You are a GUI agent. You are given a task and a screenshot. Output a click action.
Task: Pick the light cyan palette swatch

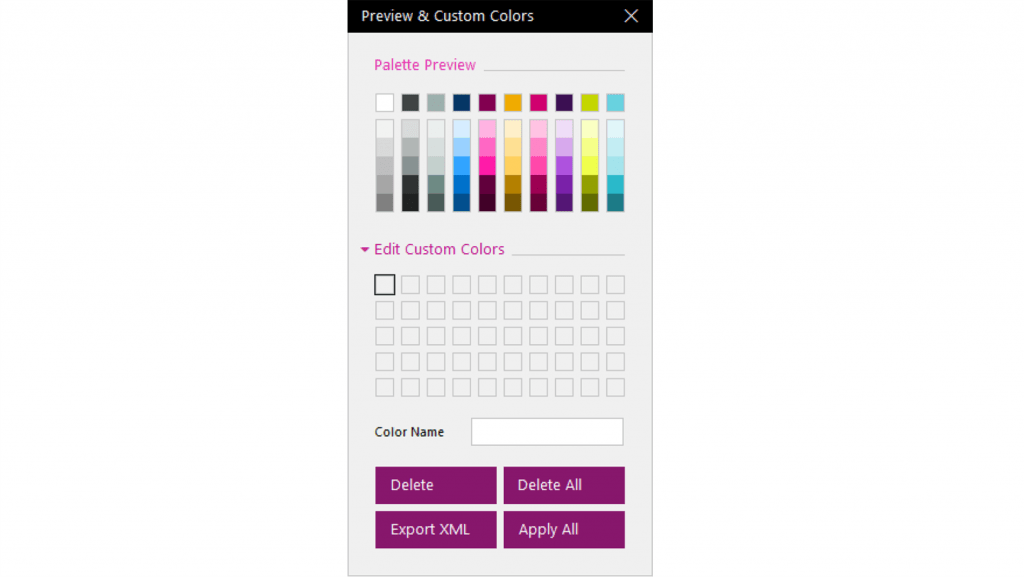pyautogui.click(x=615, y=103)
